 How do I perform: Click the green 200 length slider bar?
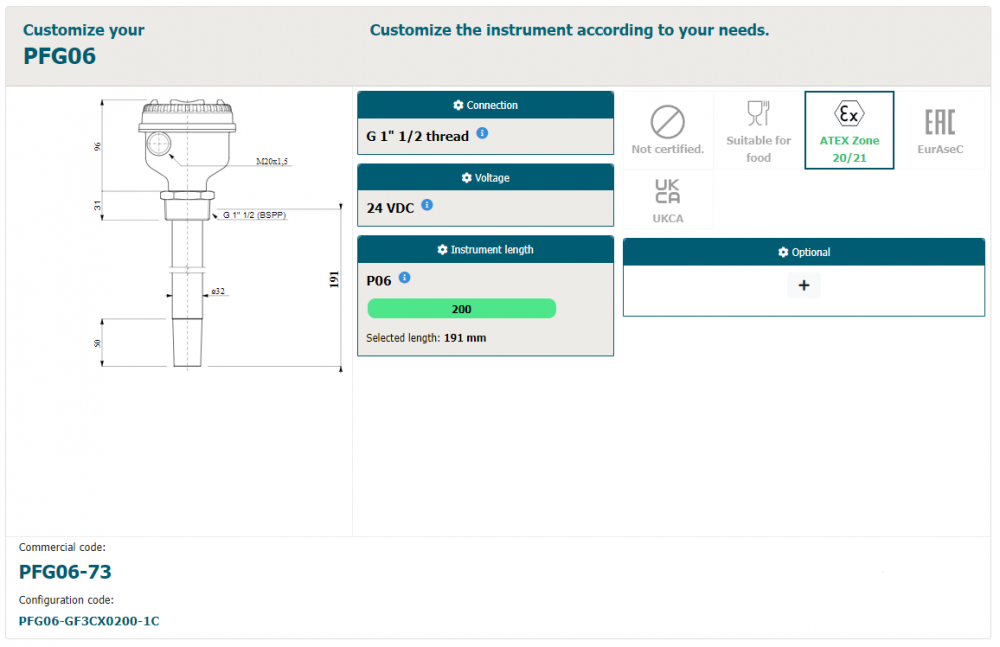461,309
